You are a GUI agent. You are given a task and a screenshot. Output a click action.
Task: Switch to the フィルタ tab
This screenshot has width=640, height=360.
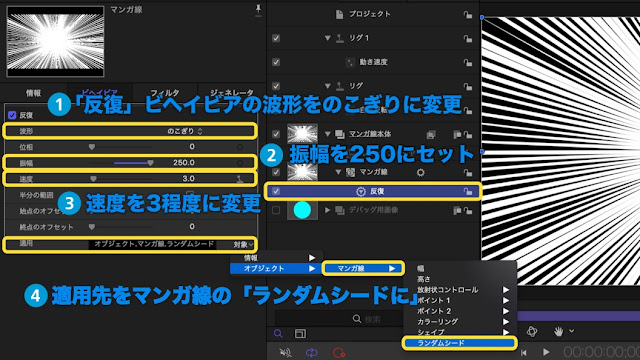pyautogui.click(x=165, y=93)
